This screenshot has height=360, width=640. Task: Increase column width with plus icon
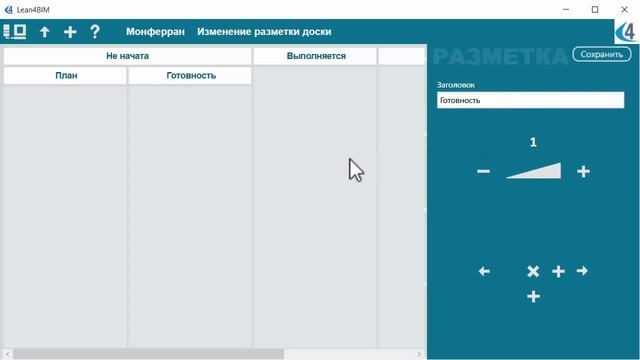pos(583,171)
